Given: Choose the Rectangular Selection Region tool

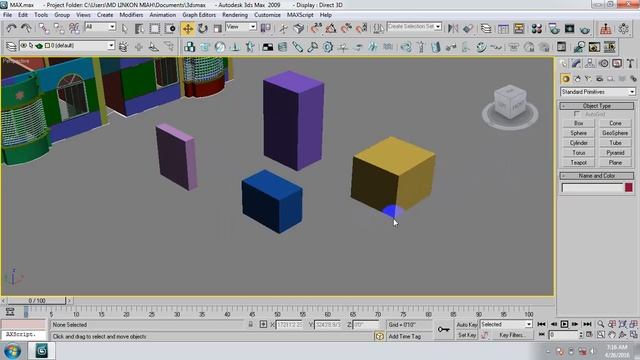Looking at the screenshot, I should 155,28.
